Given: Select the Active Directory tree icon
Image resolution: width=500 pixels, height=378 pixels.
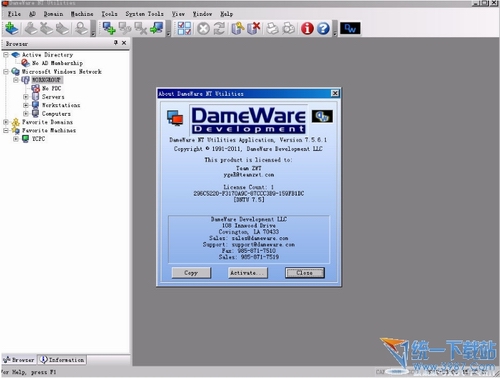Looking at the screenshot, I should click(15, 55).
